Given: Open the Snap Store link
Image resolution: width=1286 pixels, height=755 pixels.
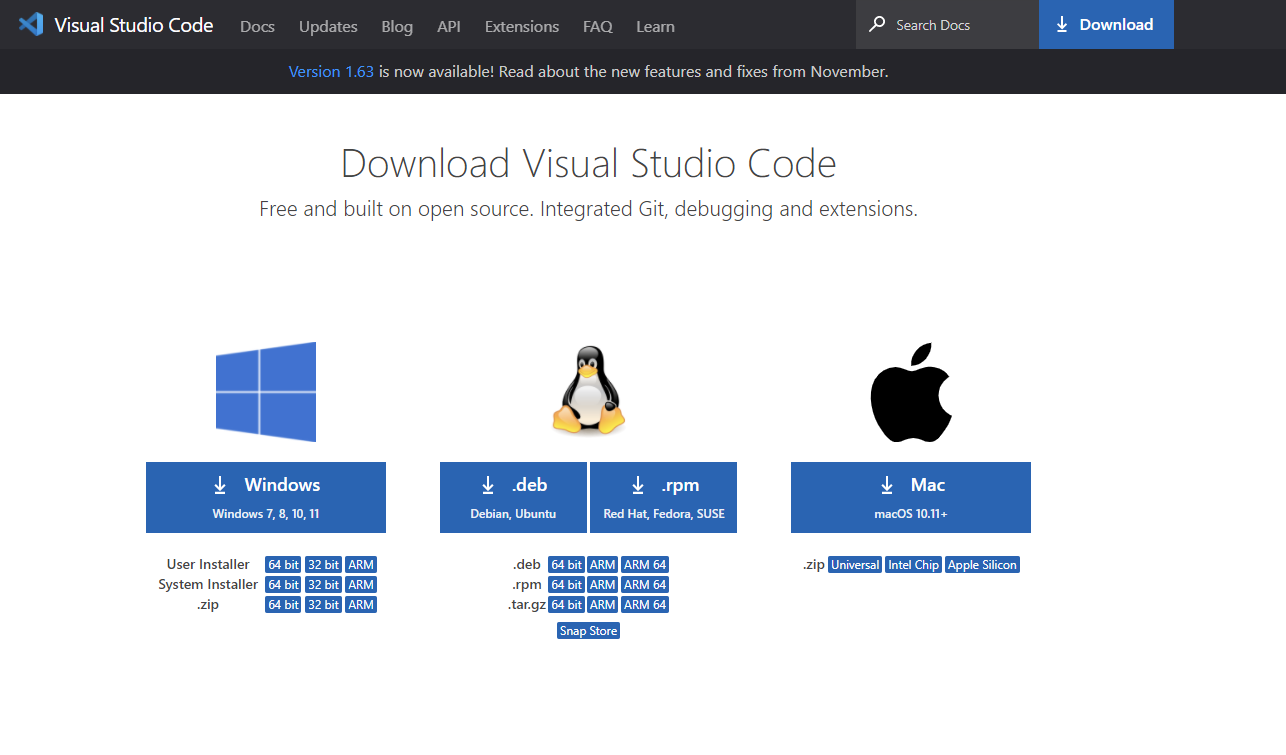Looking at the screenshot, I should (589, 631).
